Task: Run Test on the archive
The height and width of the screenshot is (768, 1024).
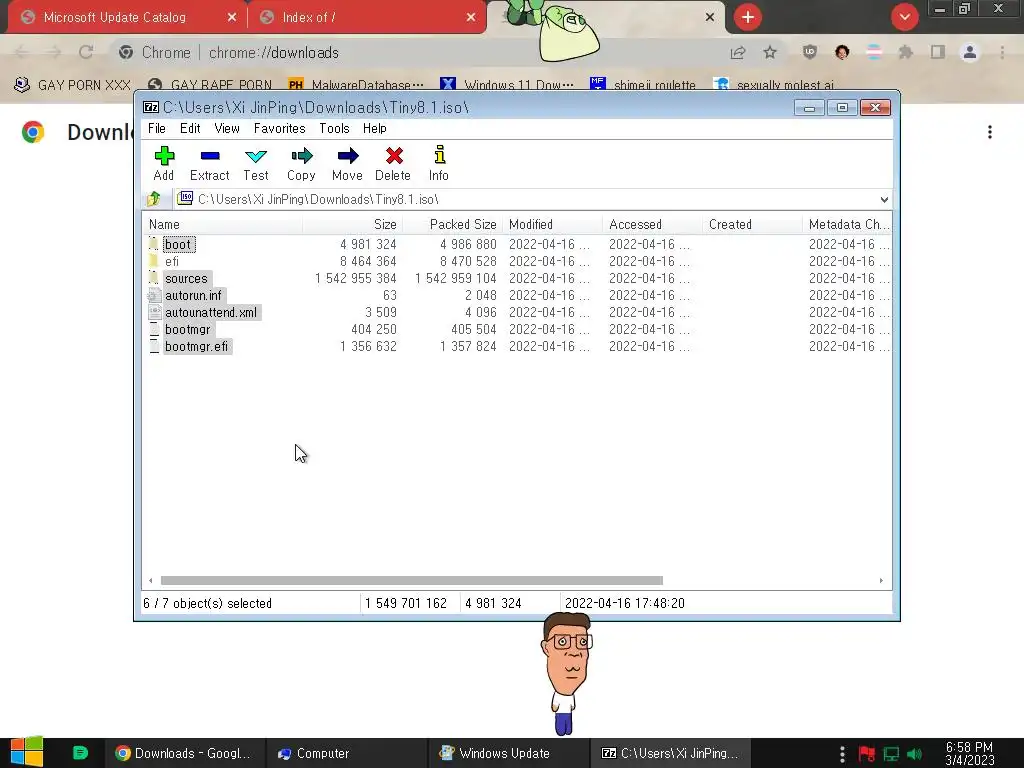Action: coord(255,163)
